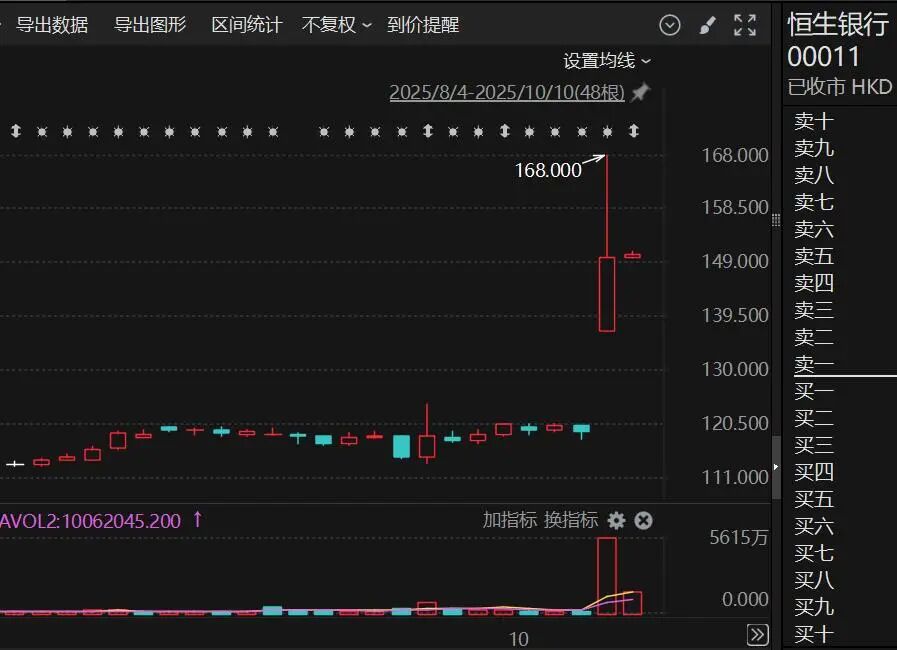
Task: Click 区间统计 in the top toolbar
Action: click(246, 25)
